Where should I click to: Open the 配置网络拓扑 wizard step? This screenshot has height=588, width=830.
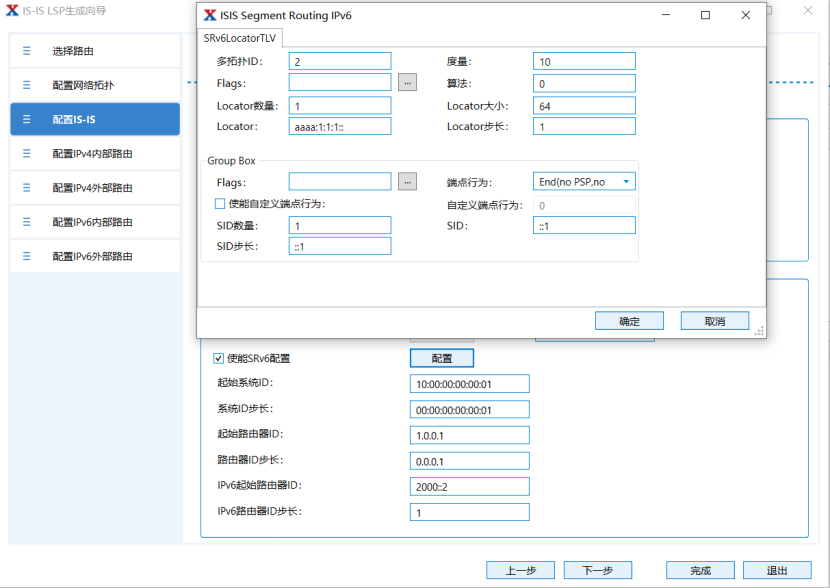point(95,85)
